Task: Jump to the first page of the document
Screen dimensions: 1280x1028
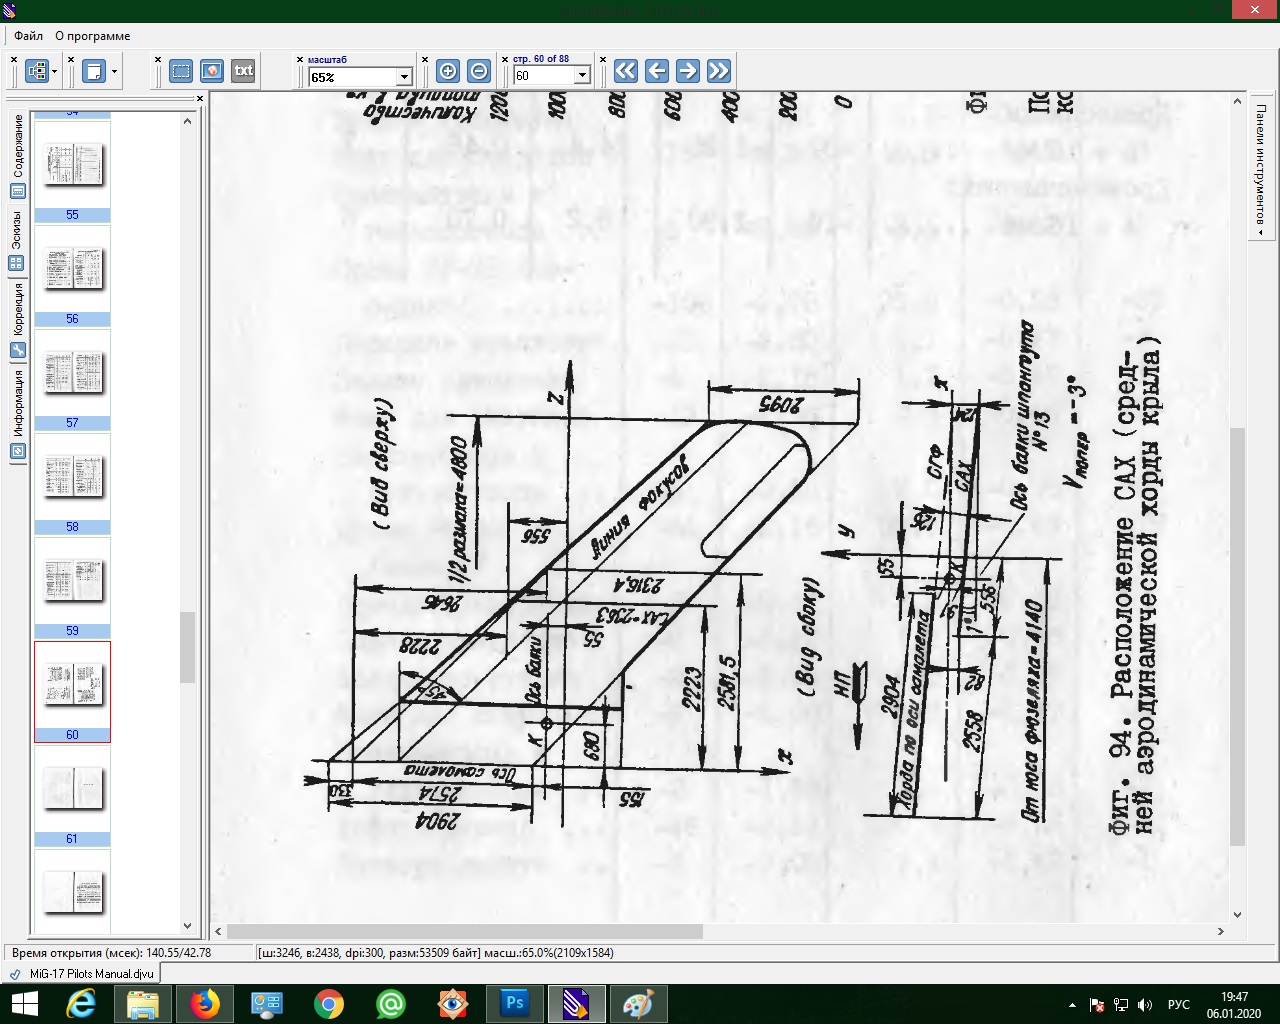Action: point(626,71)
